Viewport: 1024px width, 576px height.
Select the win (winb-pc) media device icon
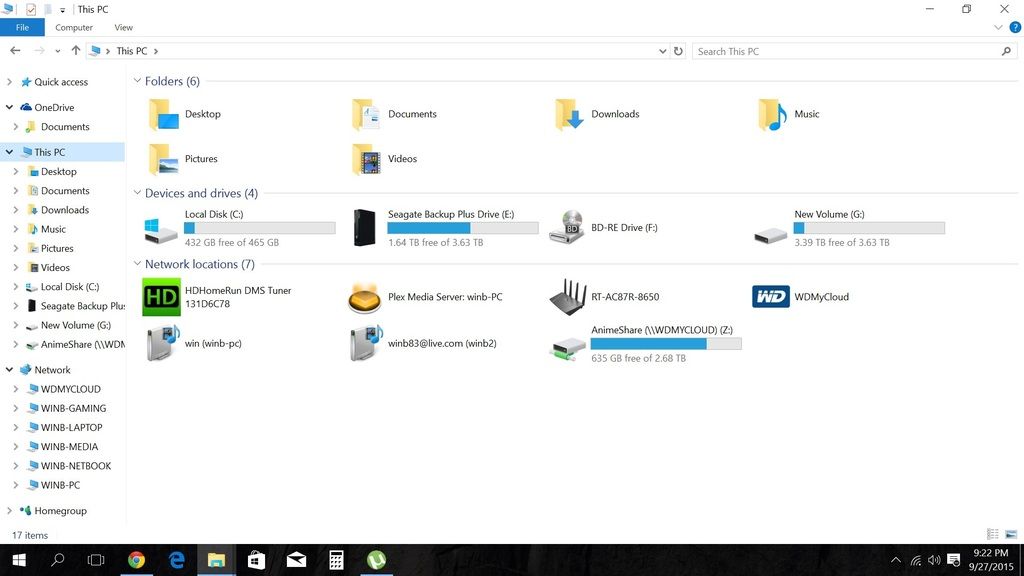click(x=163, y=343)
